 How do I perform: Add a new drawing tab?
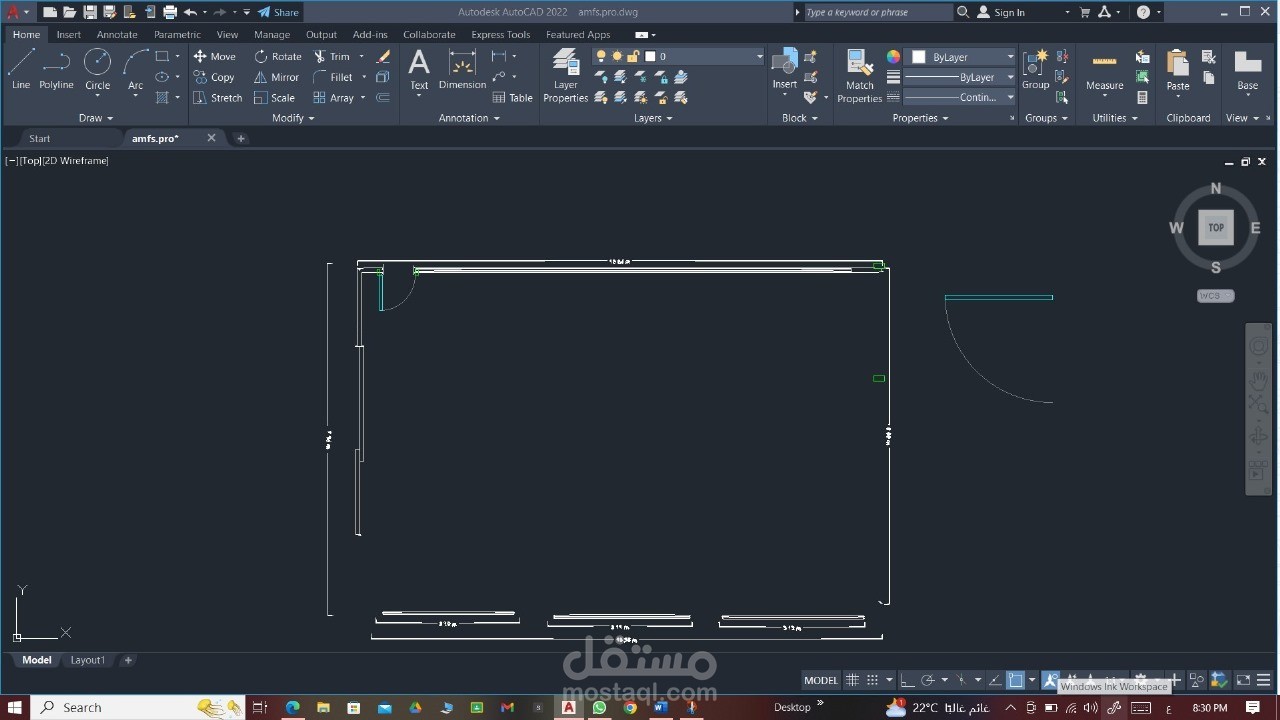(240, 138)
